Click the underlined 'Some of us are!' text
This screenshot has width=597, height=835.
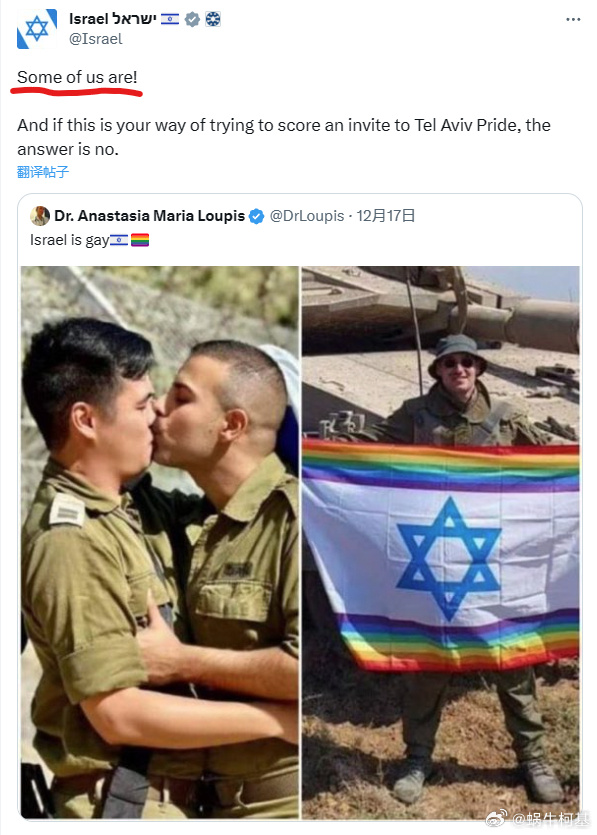pos(77,77)
